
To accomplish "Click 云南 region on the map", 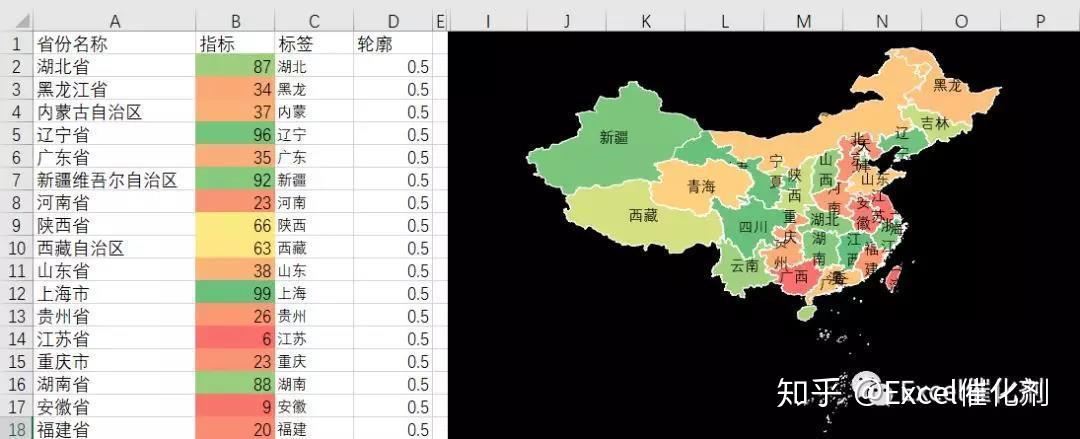I will pos(745,265).
